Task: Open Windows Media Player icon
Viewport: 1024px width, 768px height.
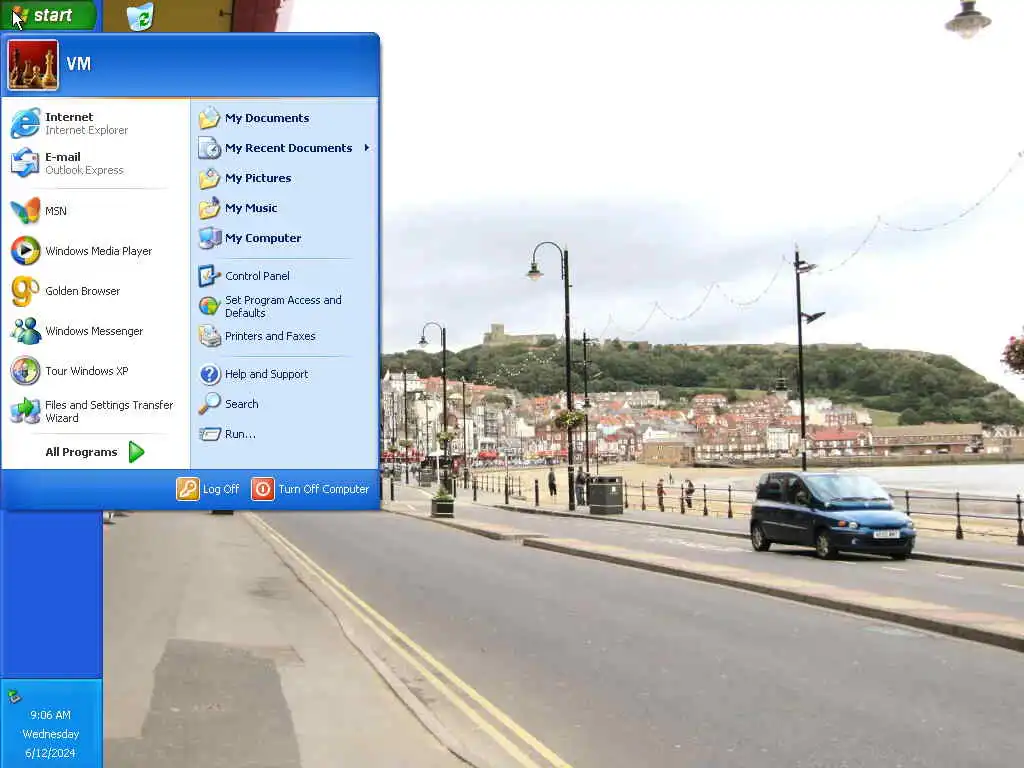Action: 25,251
